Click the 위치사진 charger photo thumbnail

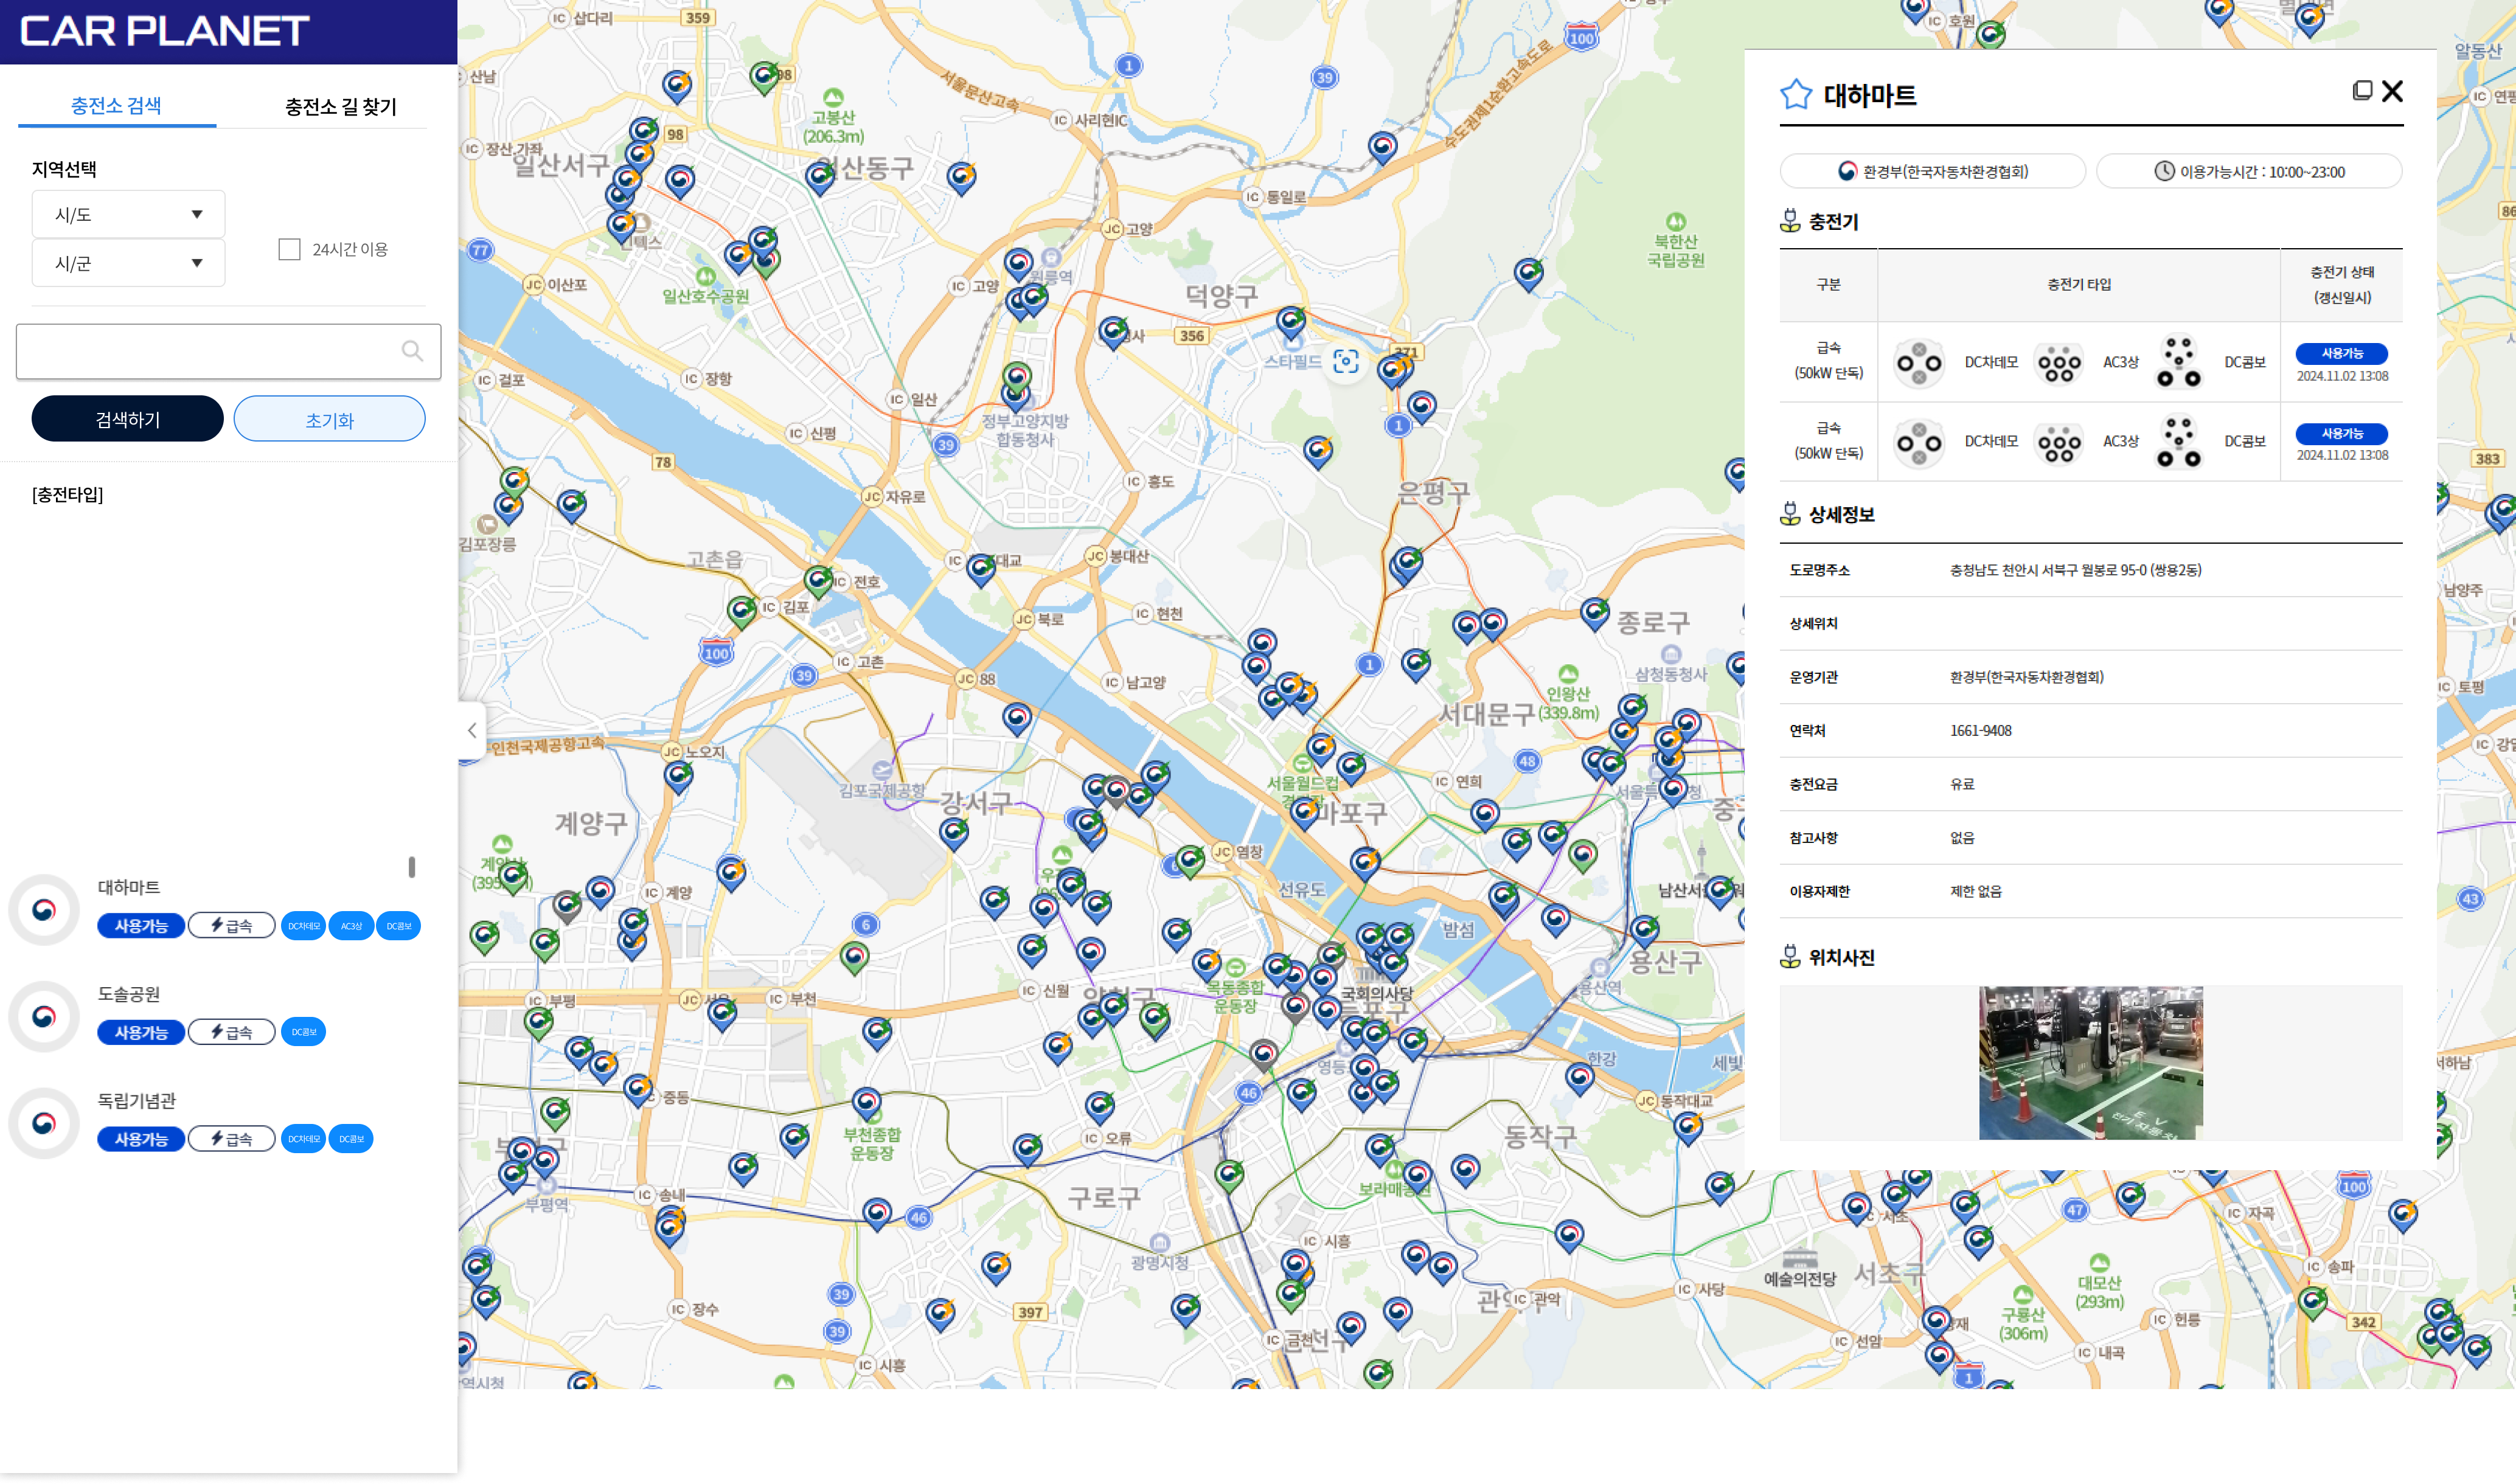2090,1062
